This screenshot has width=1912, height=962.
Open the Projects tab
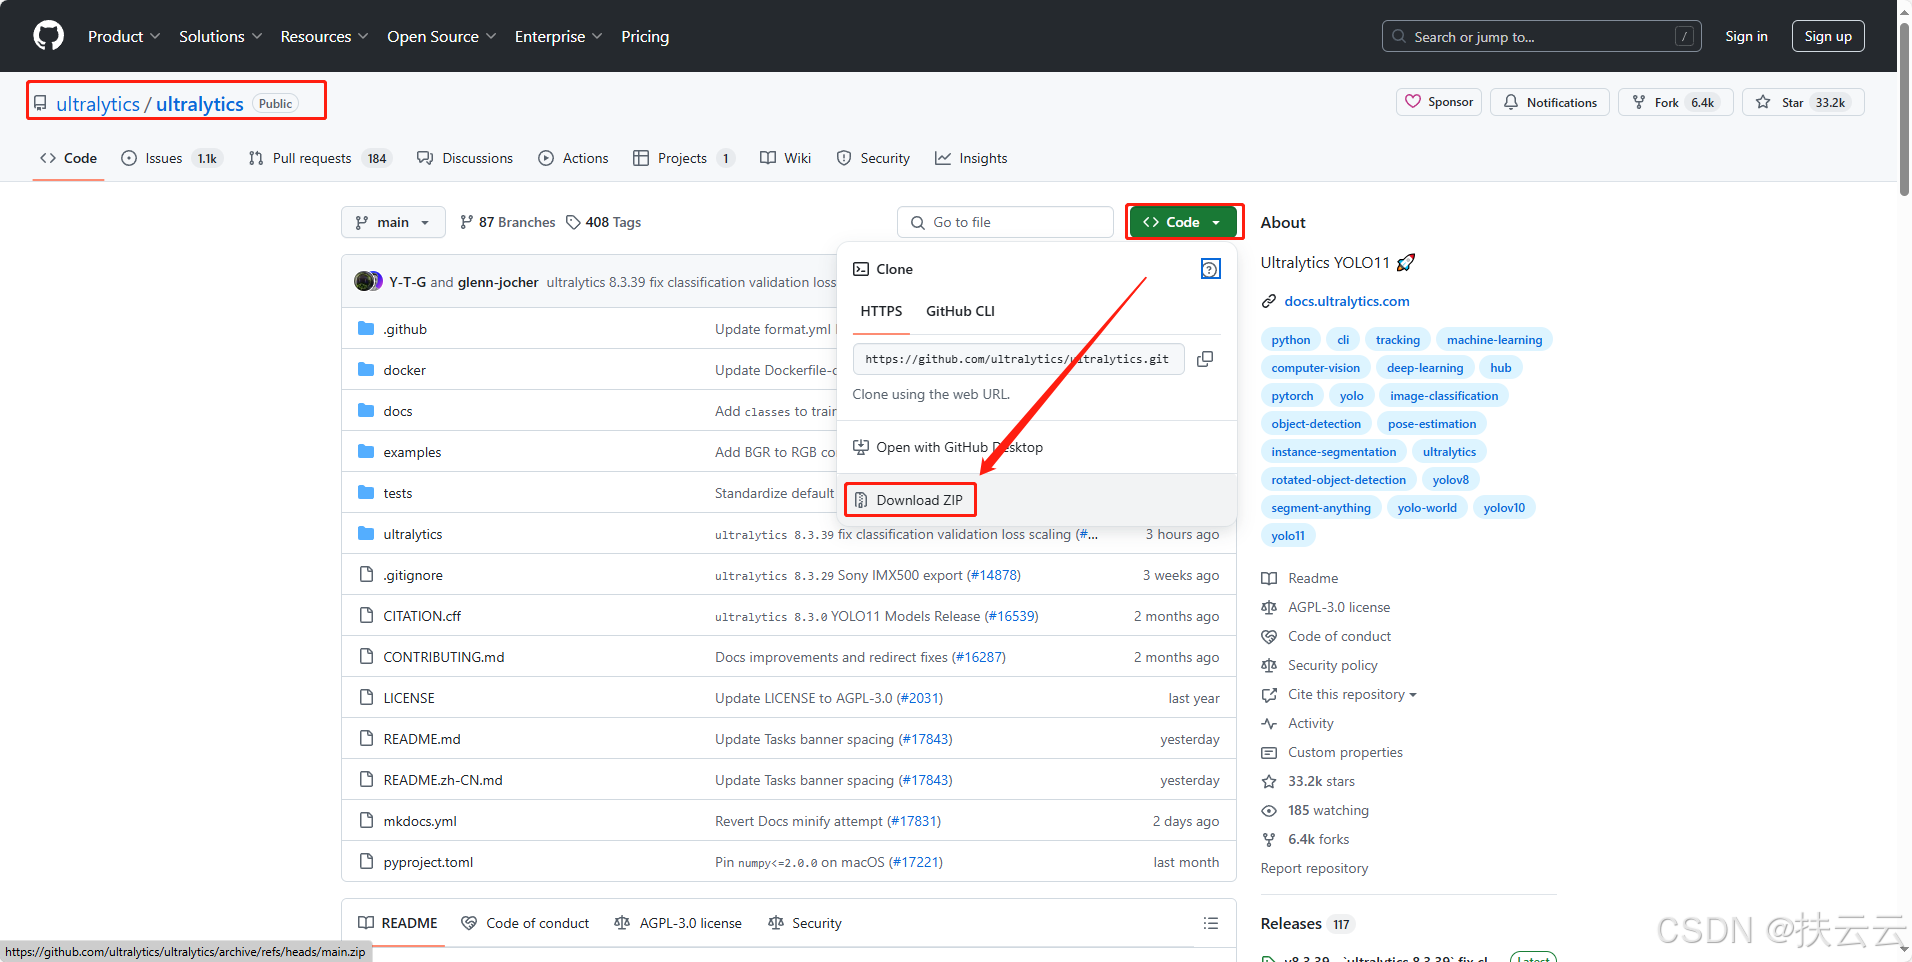pos(684,158)
